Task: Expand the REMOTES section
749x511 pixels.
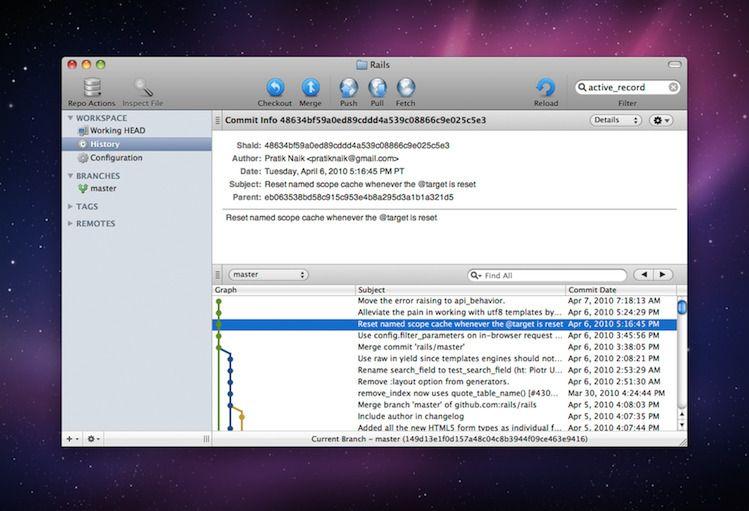Action: (x=70, y=223)
